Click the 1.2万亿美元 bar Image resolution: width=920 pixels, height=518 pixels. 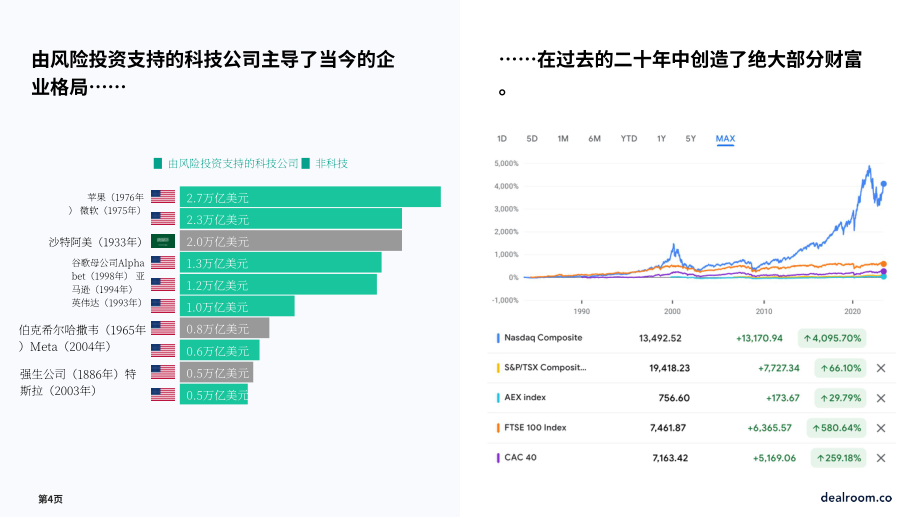(278, 285)
